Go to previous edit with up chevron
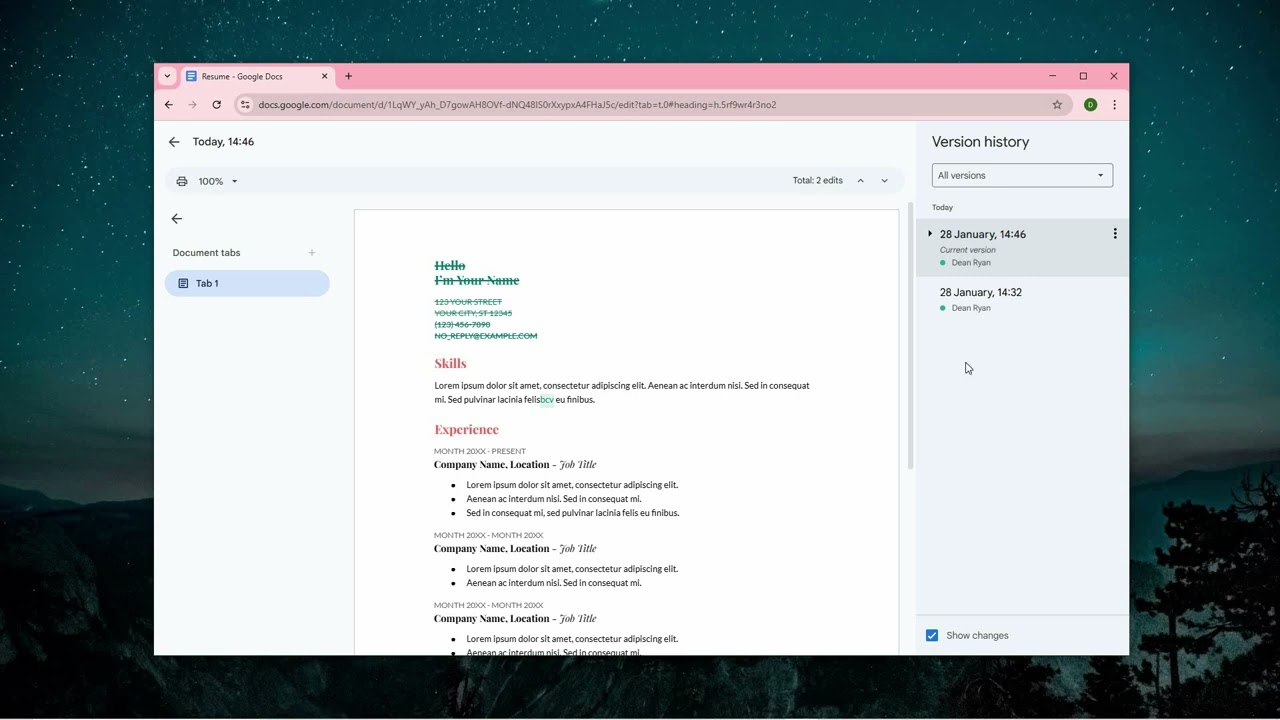Viewport: 1280px width, 720px height. point(860,181)
